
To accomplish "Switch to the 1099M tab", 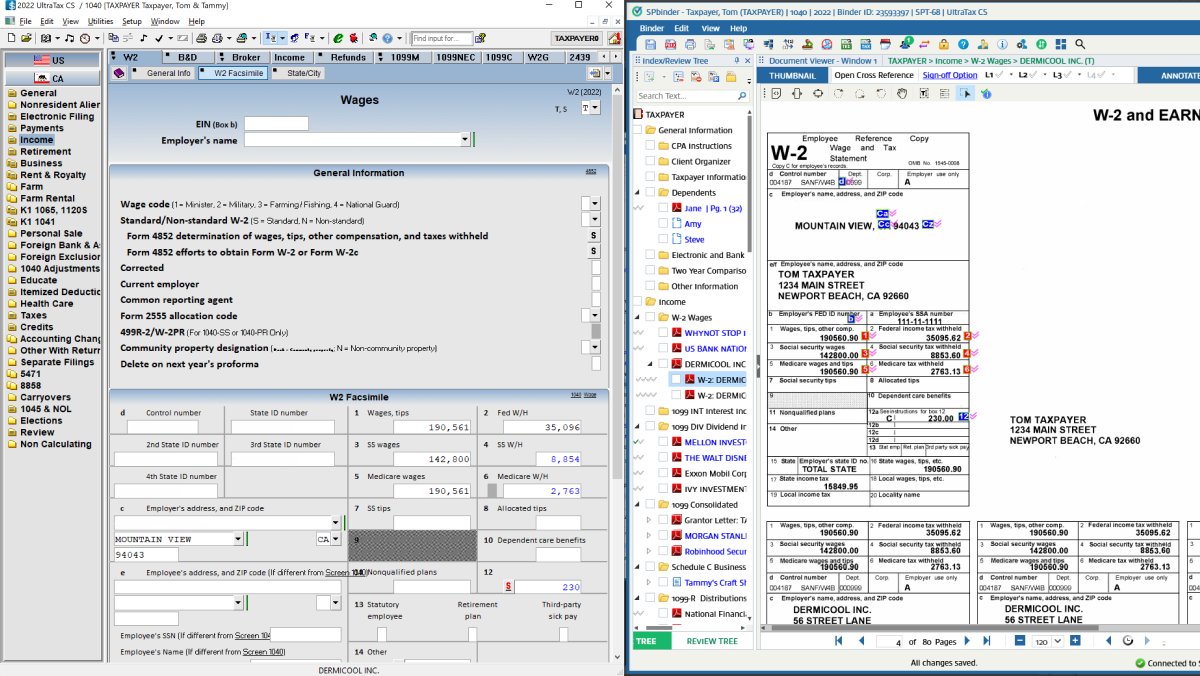I will 404,57.
